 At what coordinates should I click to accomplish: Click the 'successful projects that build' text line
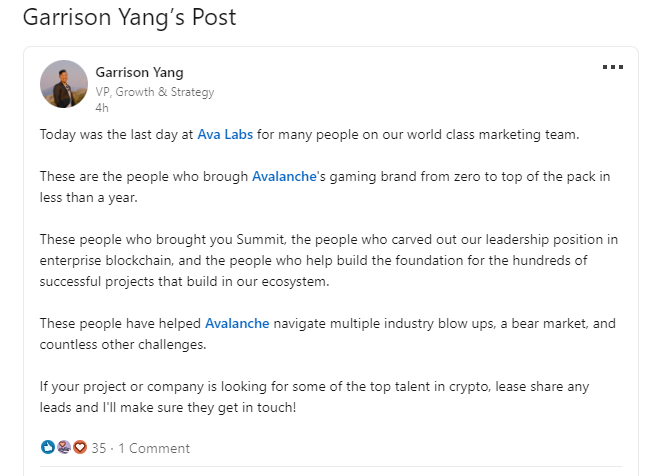tap(184, 282)
